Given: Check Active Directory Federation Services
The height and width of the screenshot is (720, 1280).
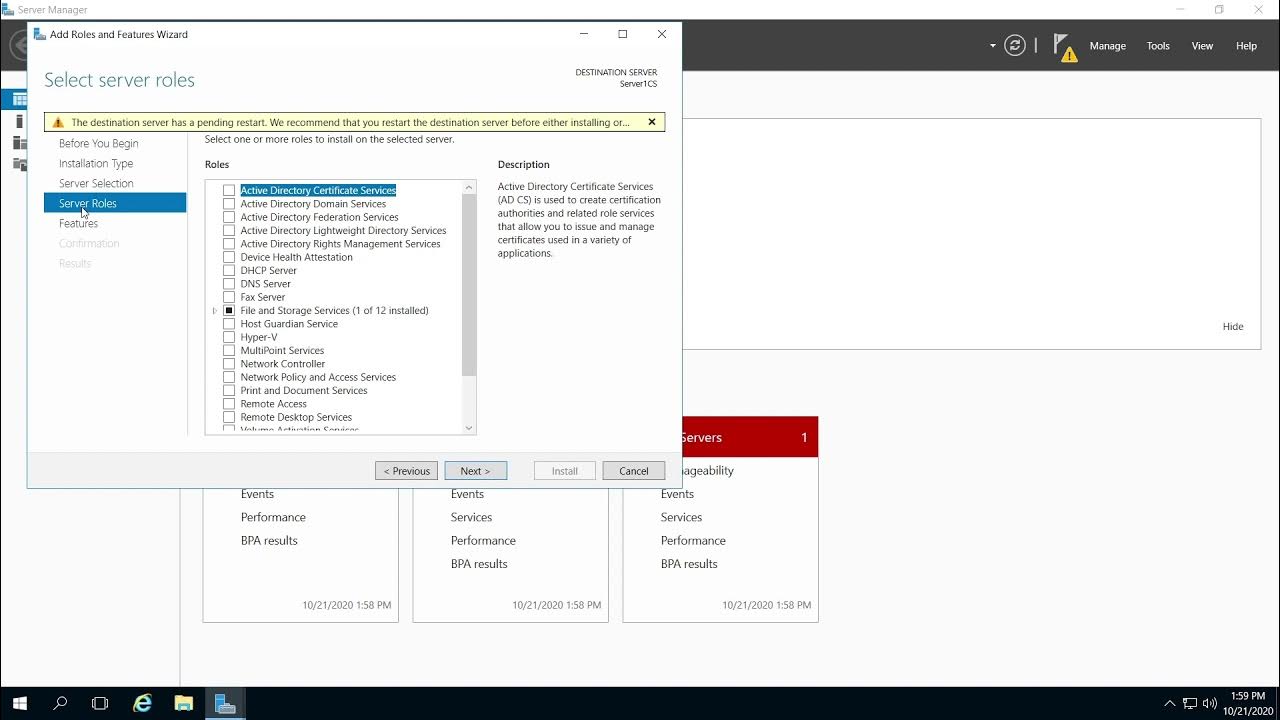Looking at the screenshot, I should (x=229, y=217).
